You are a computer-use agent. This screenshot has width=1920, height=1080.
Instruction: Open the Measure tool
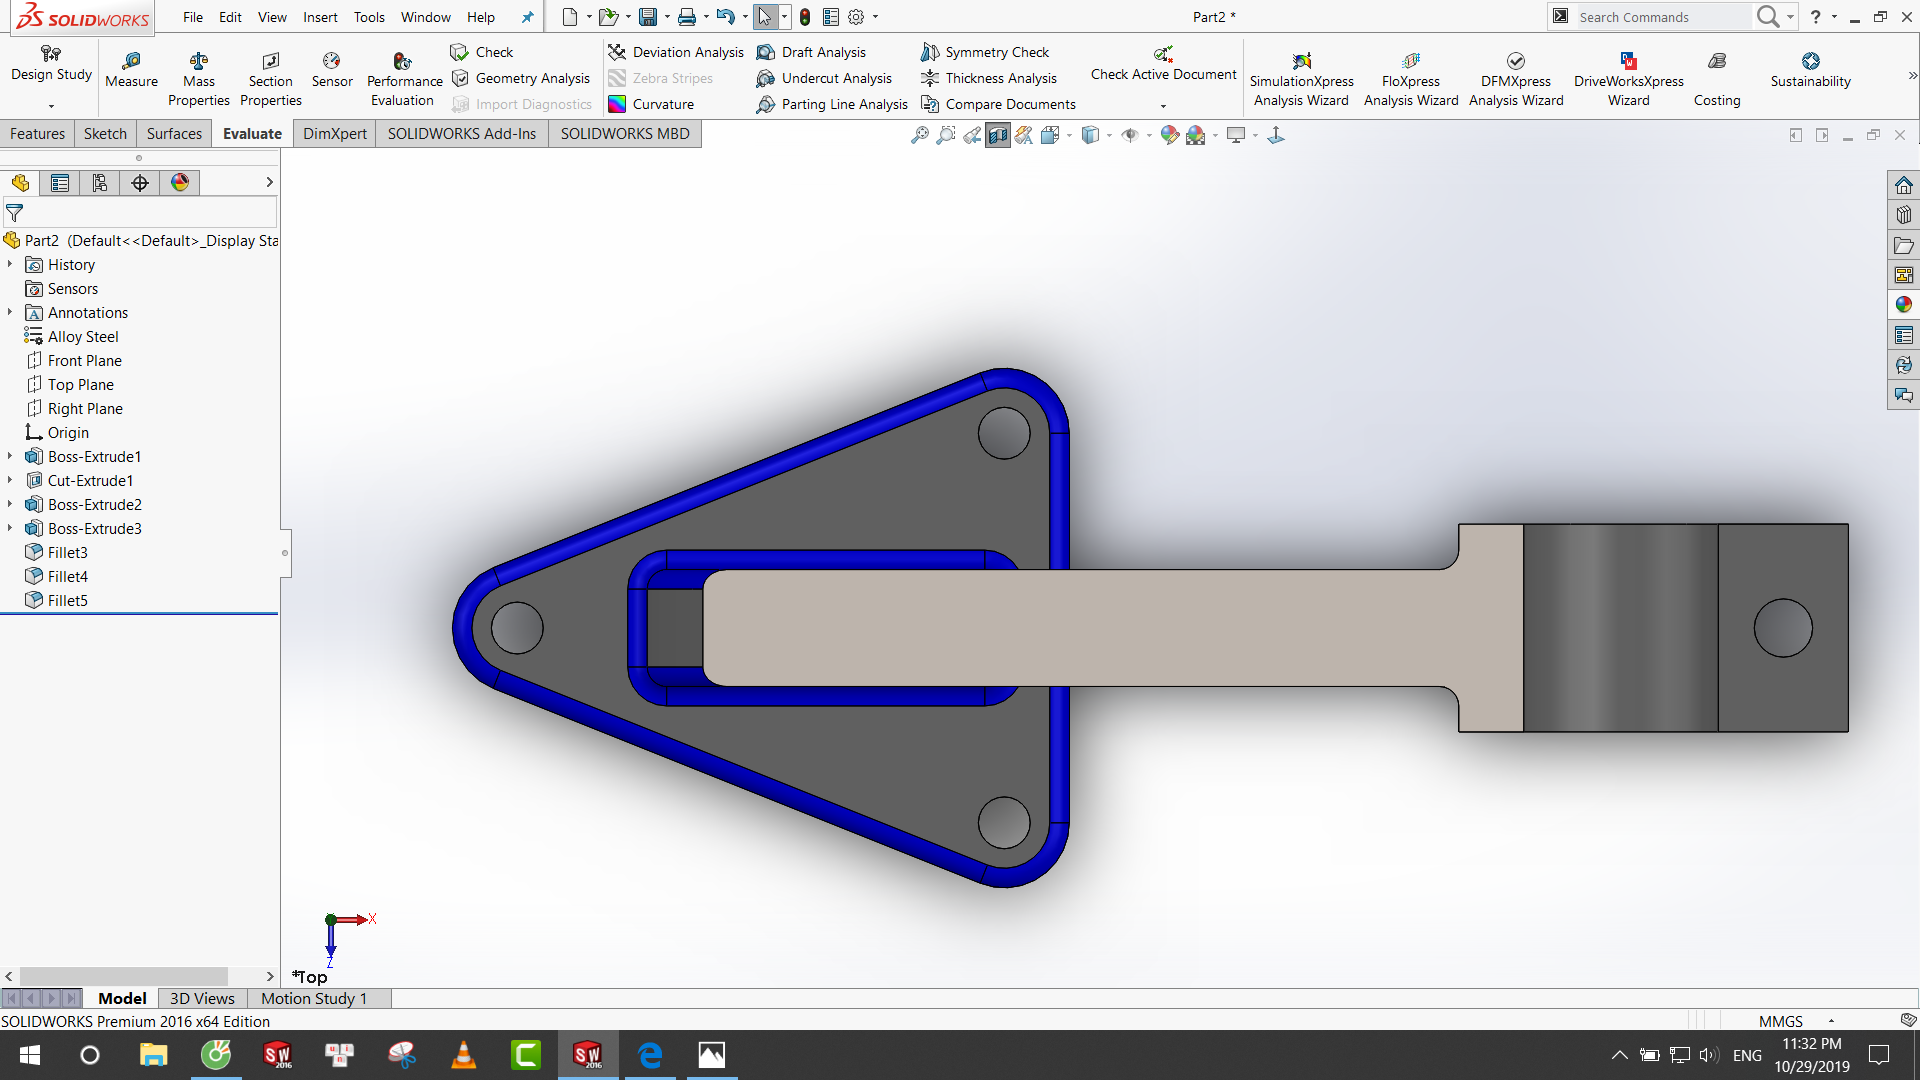coord(131,70)
